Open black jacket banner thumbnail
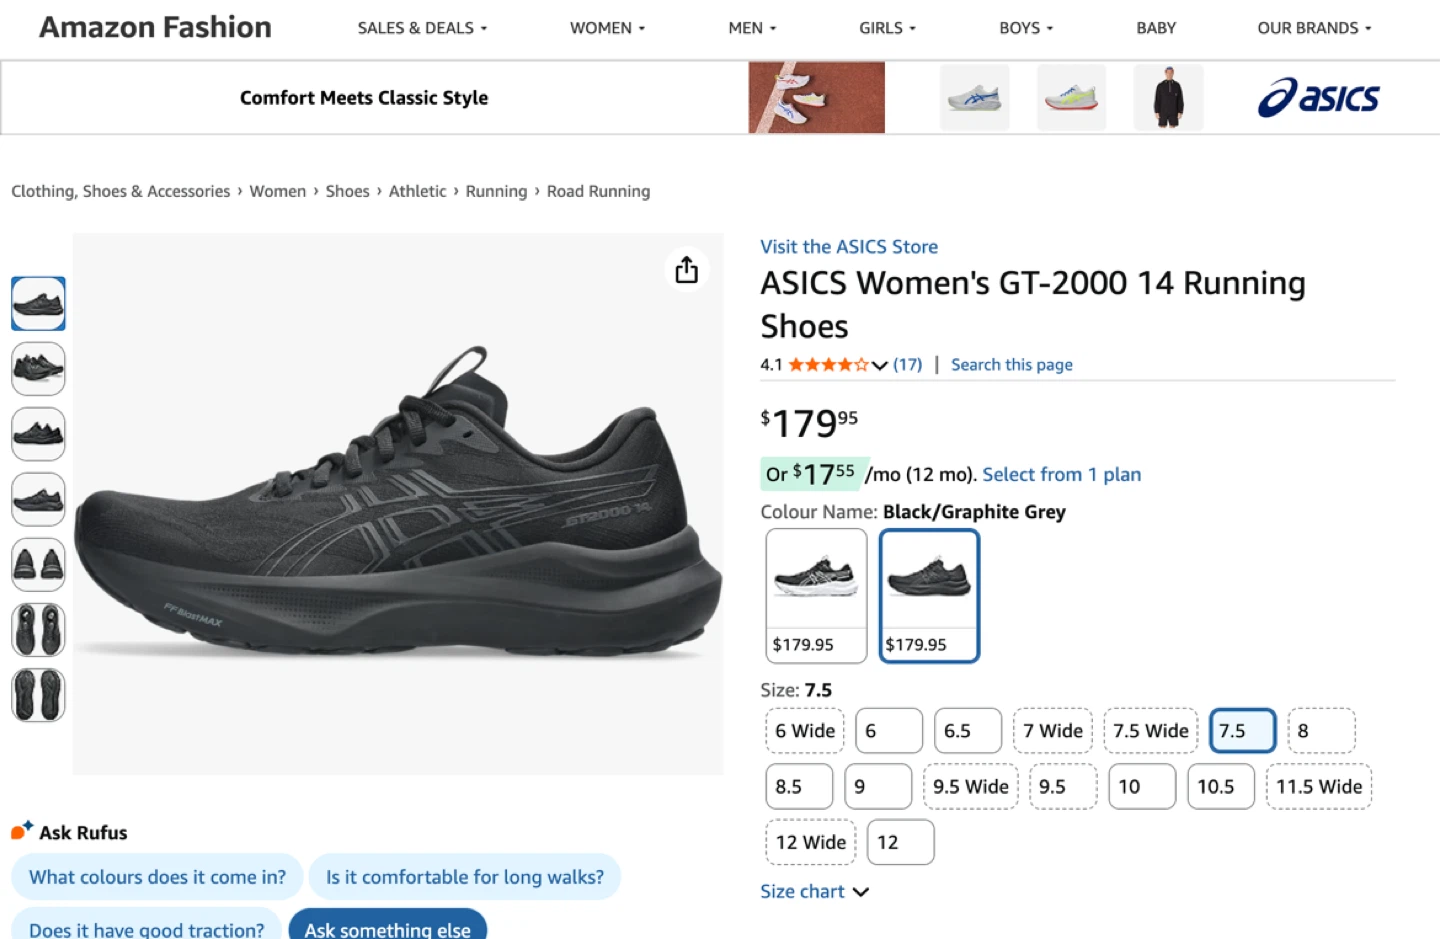This screenshot has width=1440, height=939. point(1168,97)
